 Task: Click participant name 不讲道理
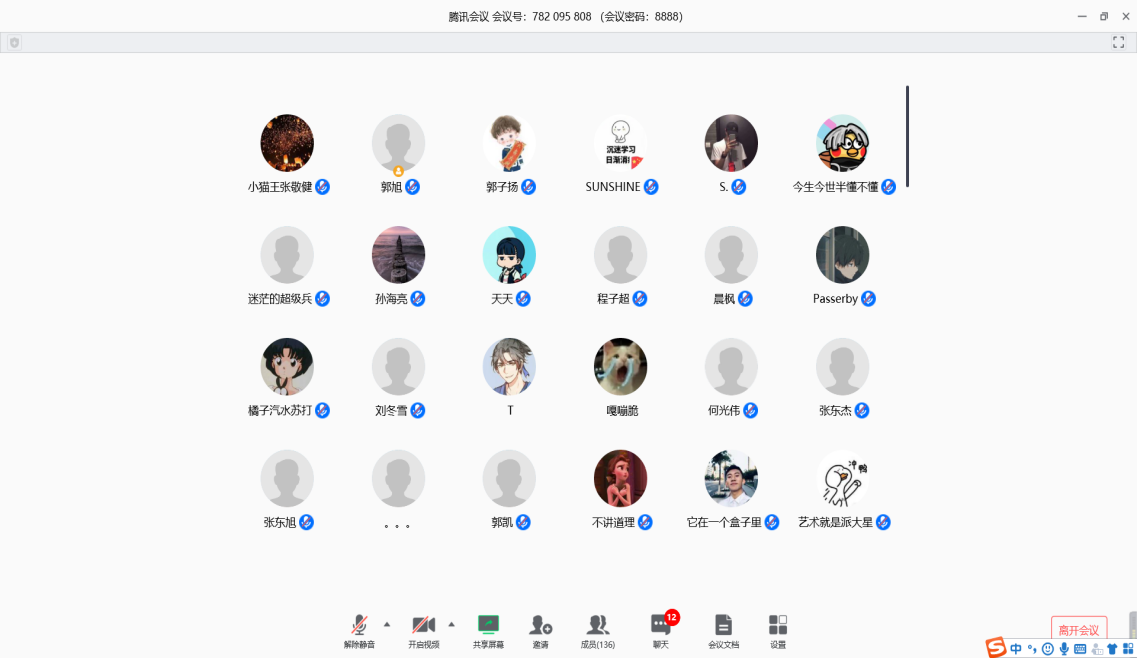pos(613,522)
